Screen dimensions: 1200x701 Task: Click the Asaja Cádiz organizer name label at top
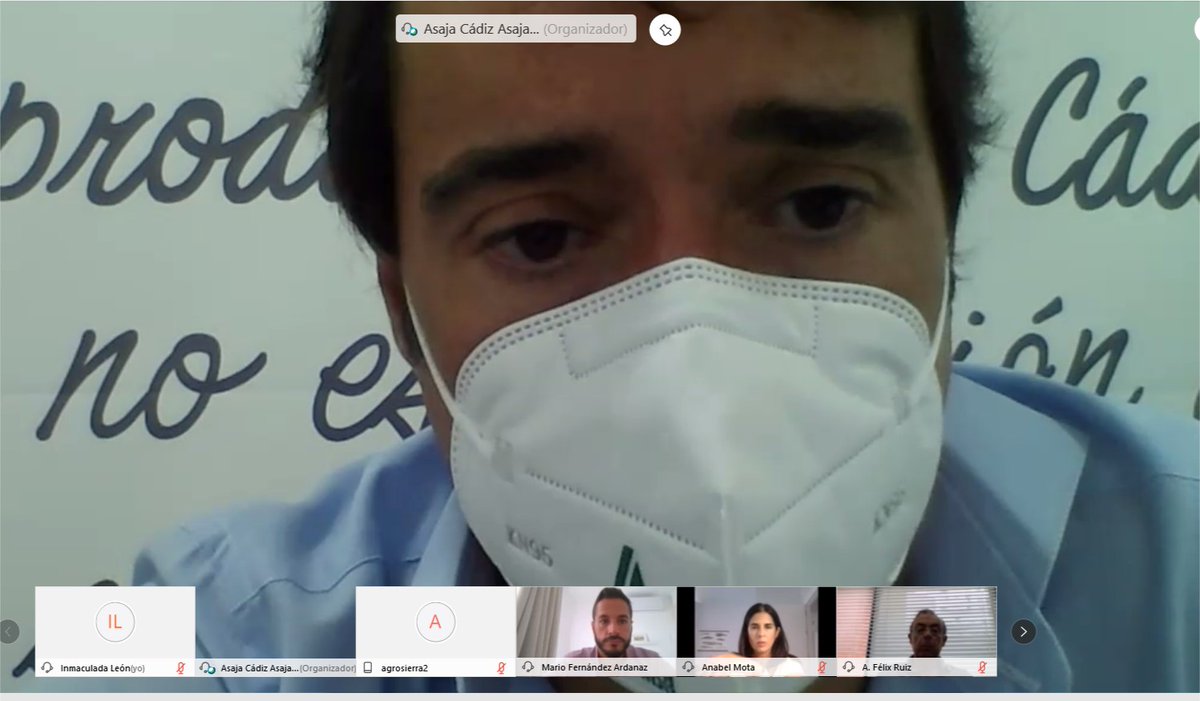pos(516,29)
